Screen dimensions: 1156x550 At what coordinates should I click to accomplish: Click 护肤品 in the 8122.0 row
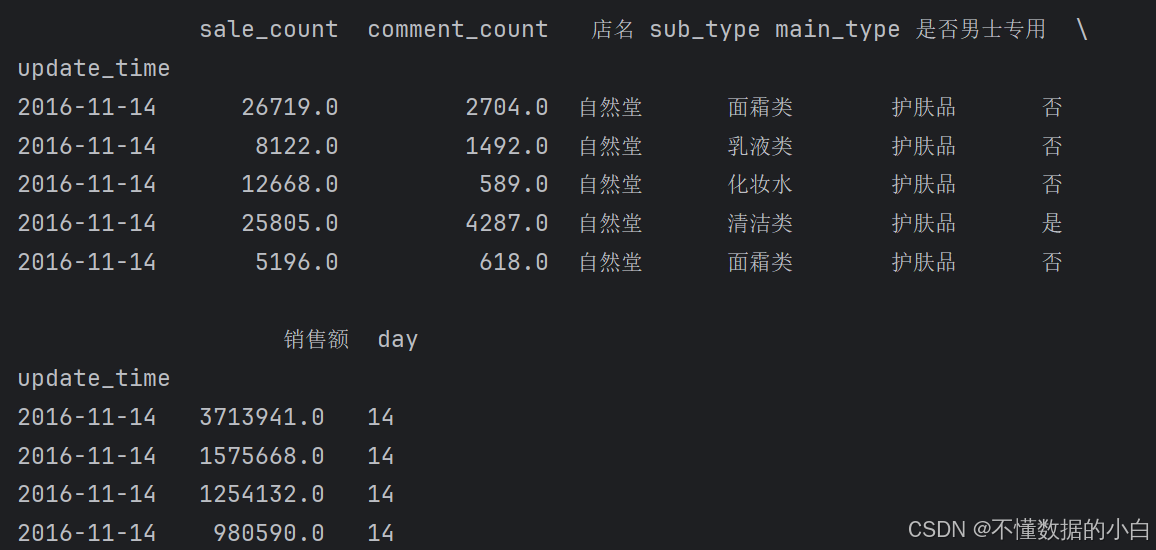[x=923, y=146]
